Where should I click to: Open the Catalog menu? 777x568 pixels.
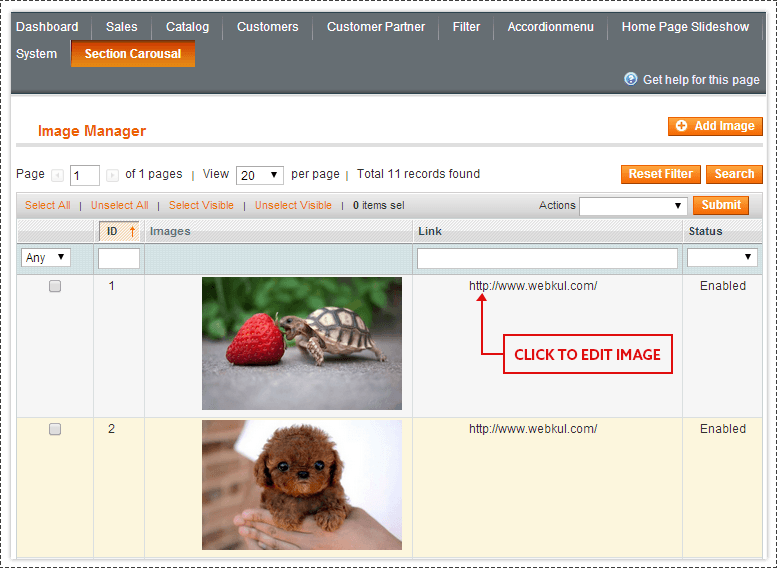[x=187, y=27]
